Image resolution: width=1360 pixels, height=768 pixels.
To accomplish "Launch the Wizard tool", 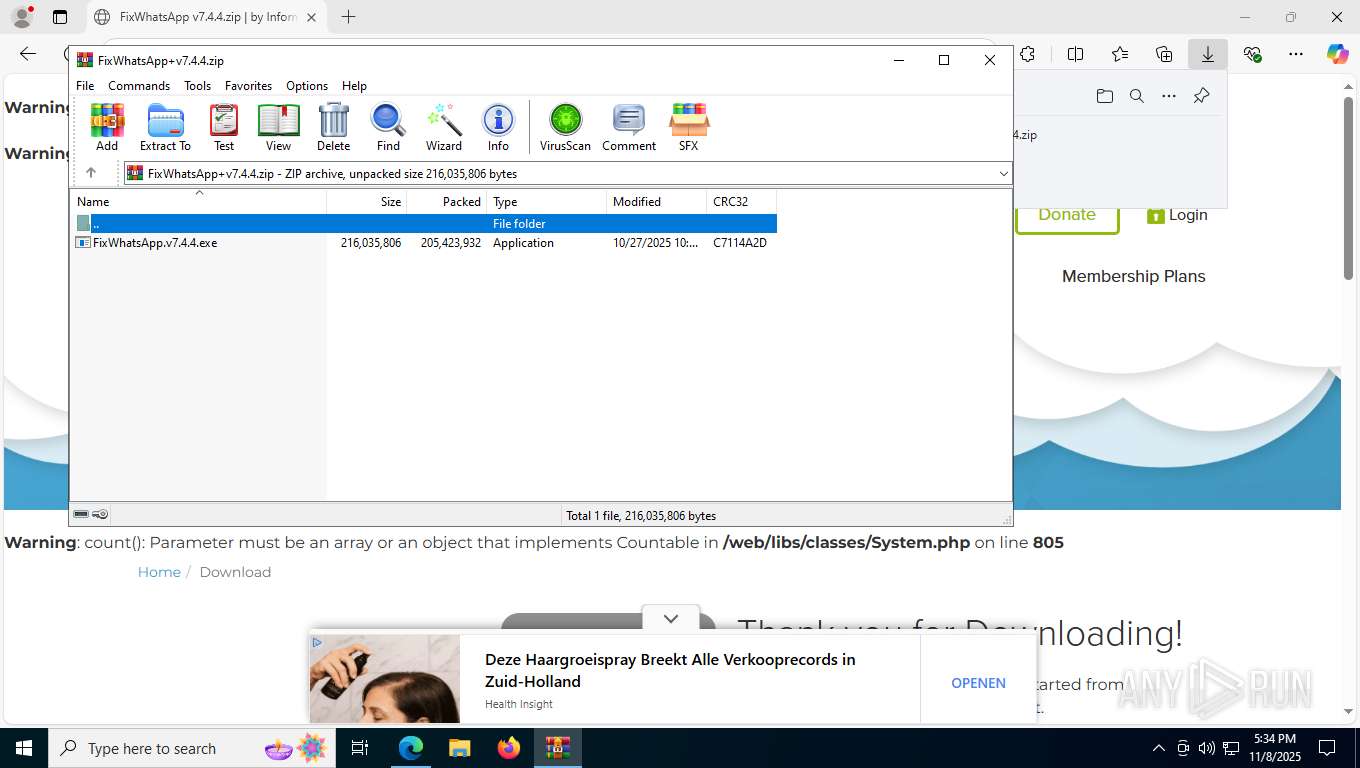I will 444,127.
